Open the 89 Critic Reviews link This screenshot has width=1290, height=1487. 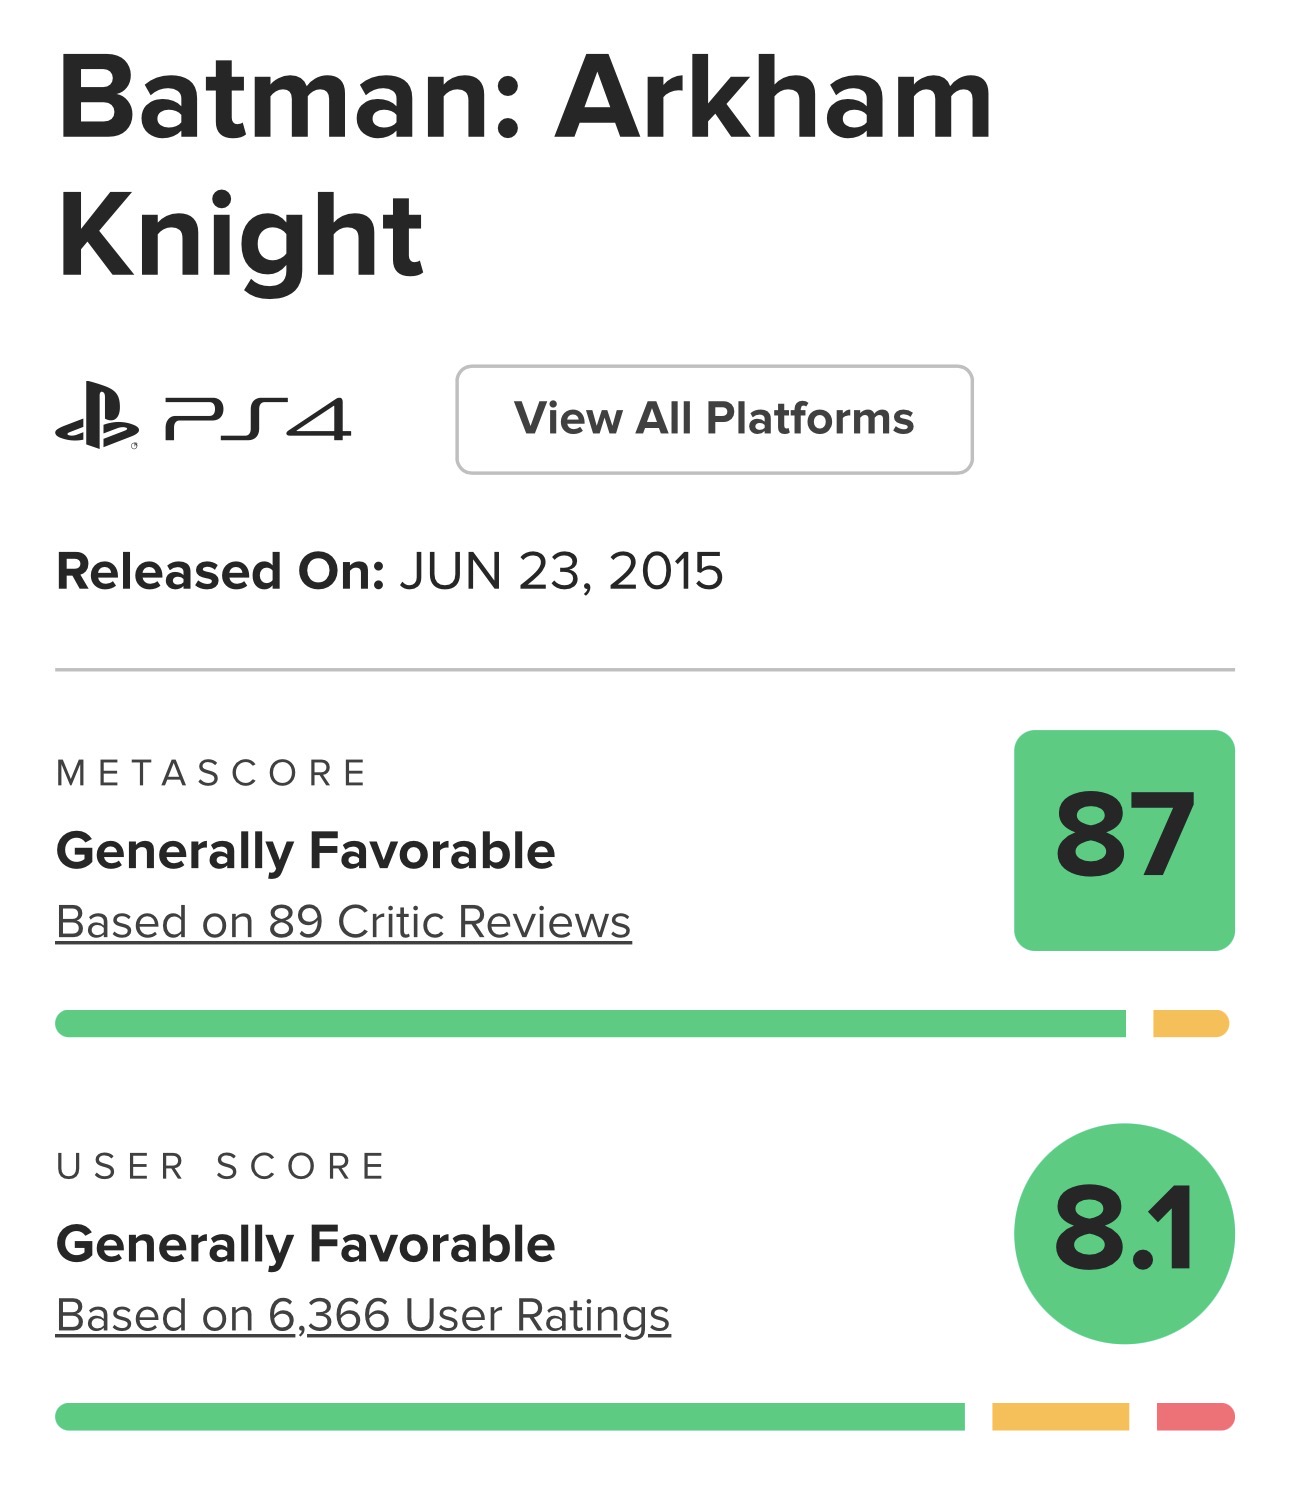(343, 922)
